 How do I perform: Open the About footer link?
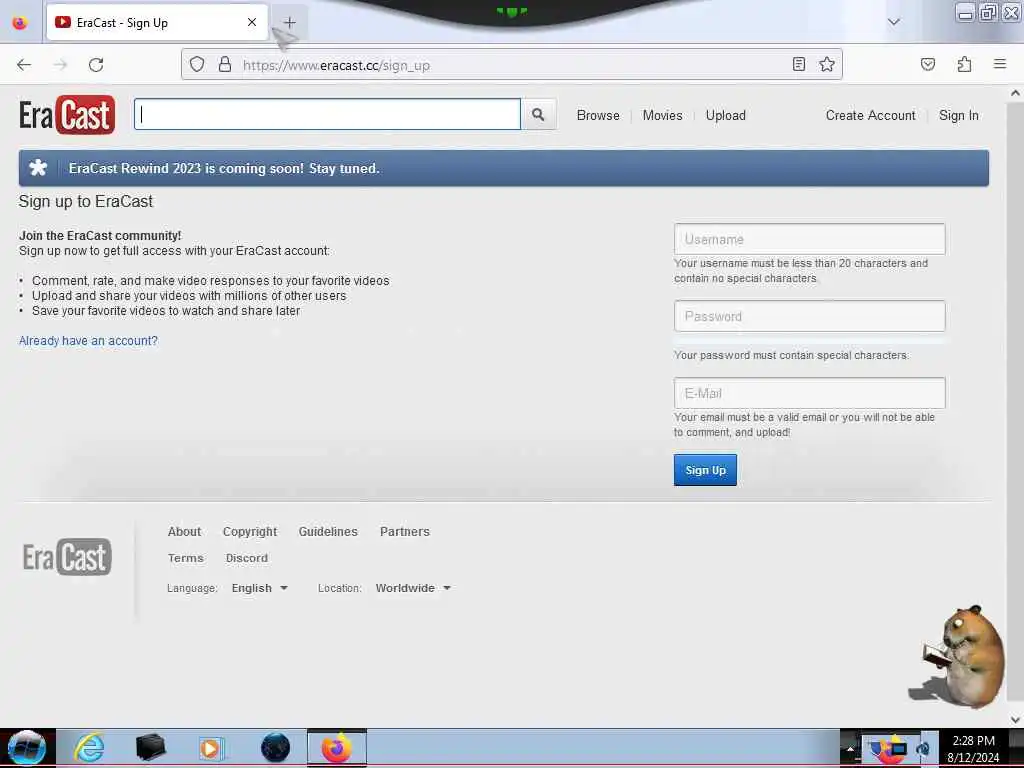(x=184, y=532)
